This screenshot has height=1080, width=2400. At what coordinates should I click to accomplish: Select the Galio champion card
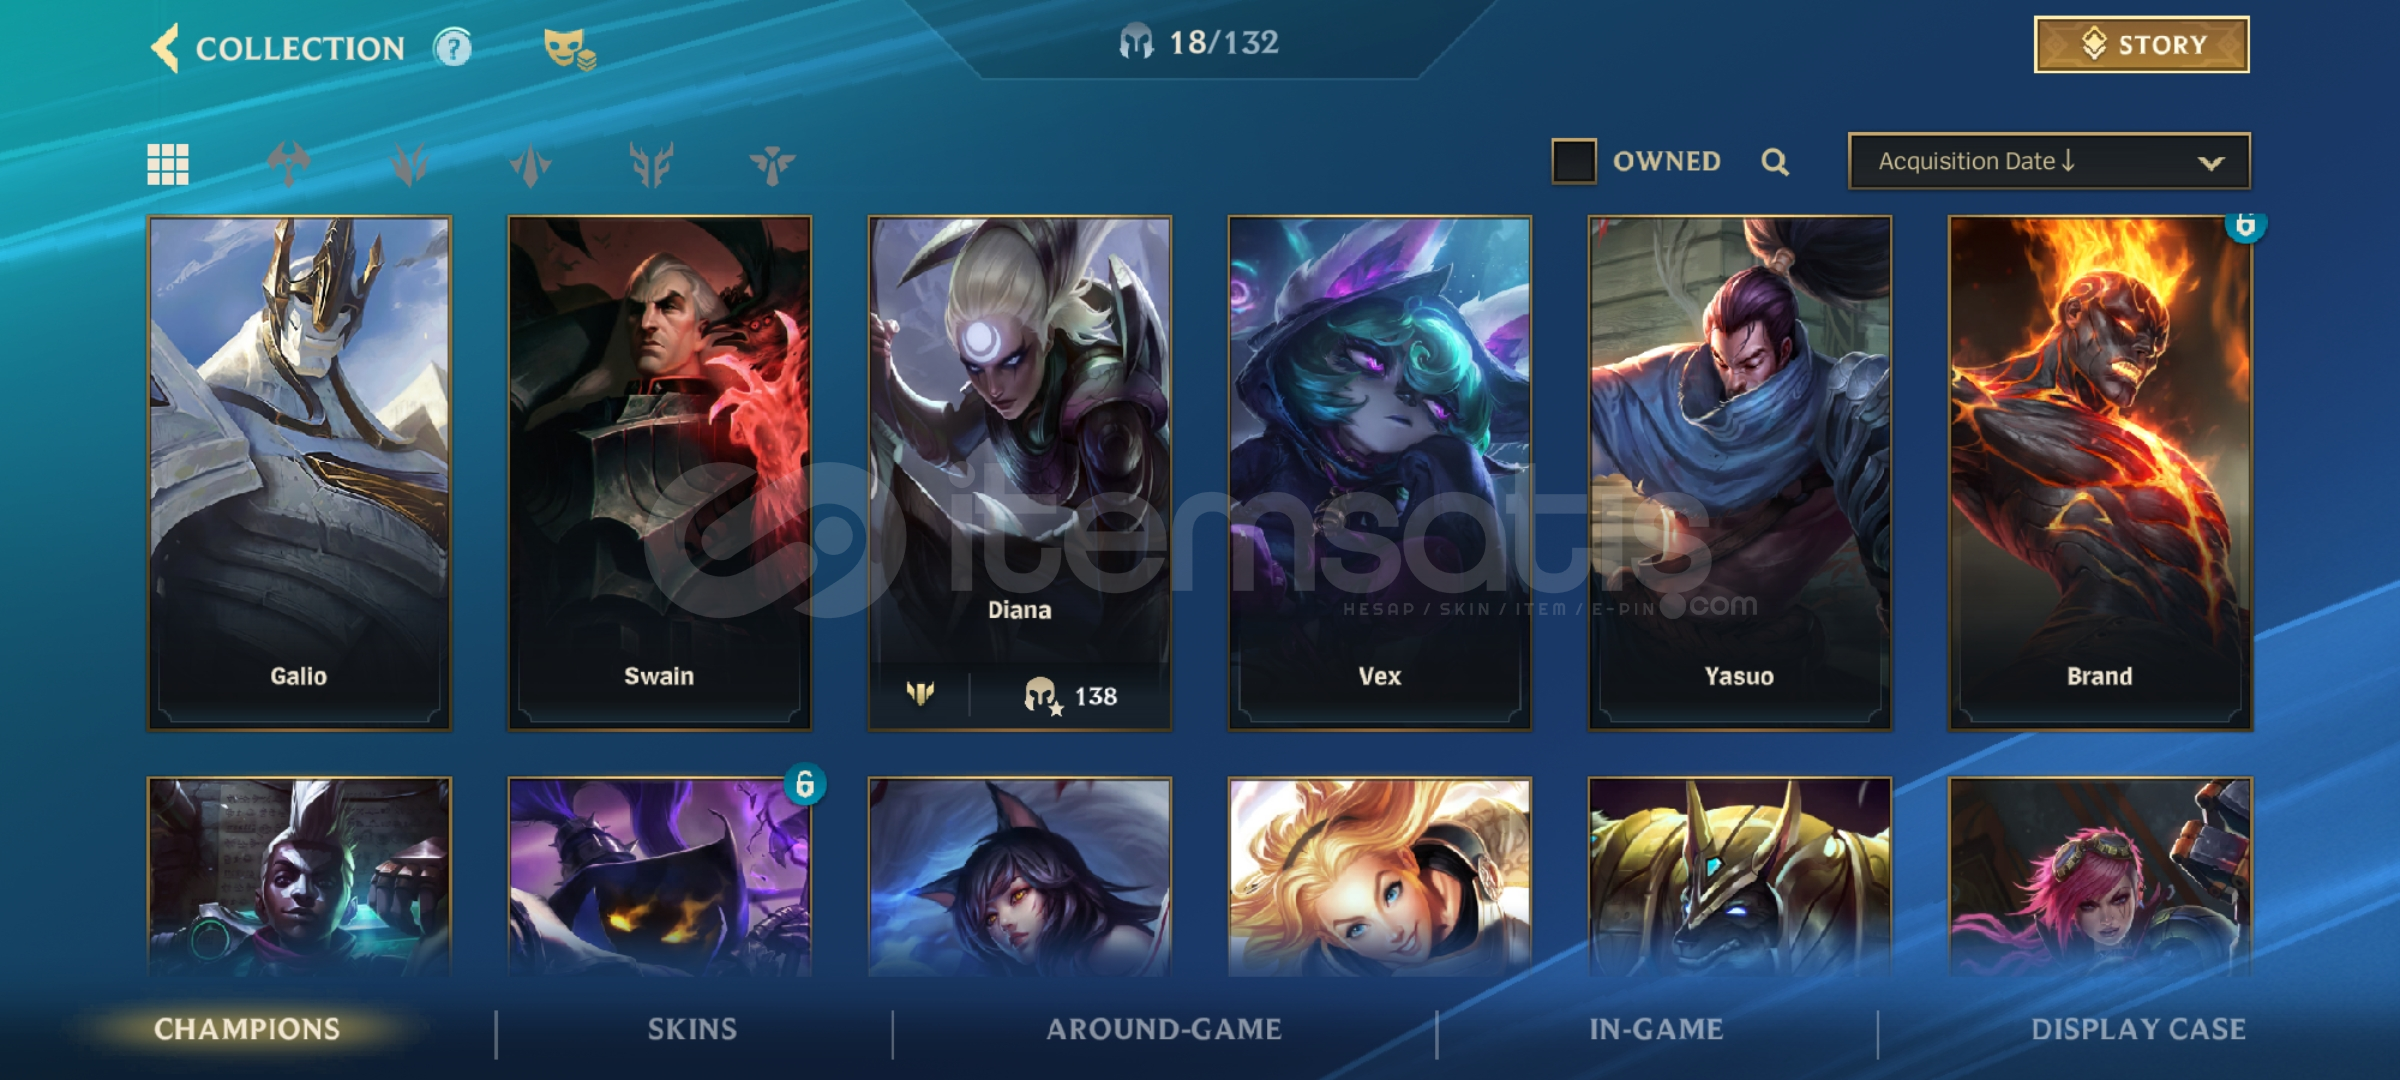coord(299,473)
